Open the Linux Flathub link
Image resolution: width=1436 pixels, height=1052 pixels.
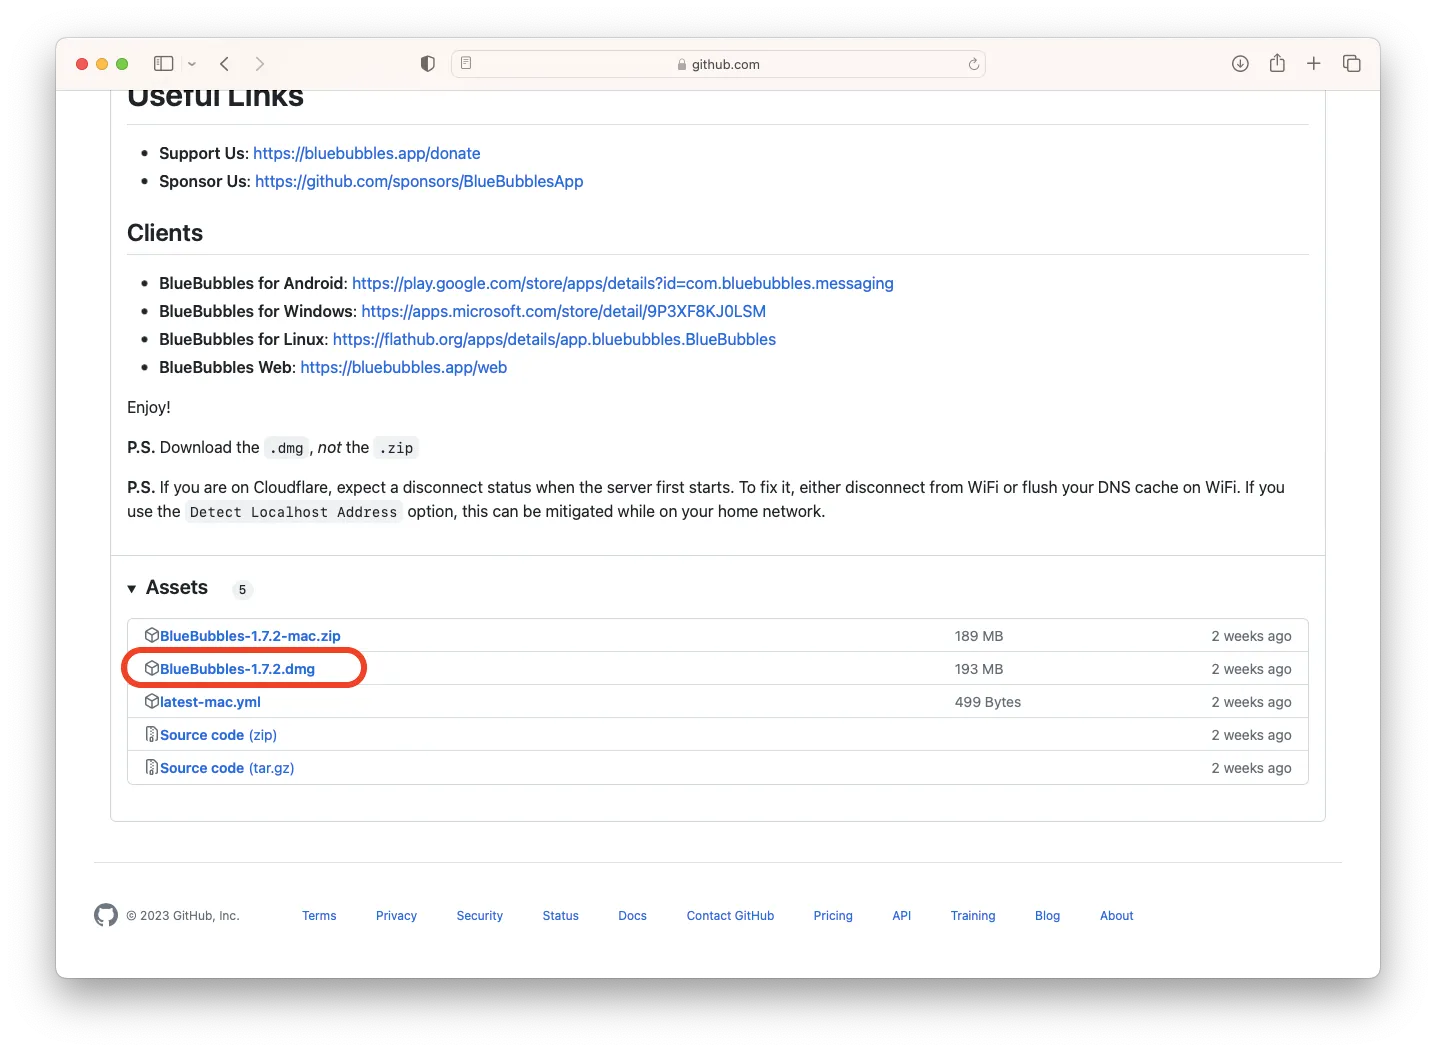click(554, 339)
